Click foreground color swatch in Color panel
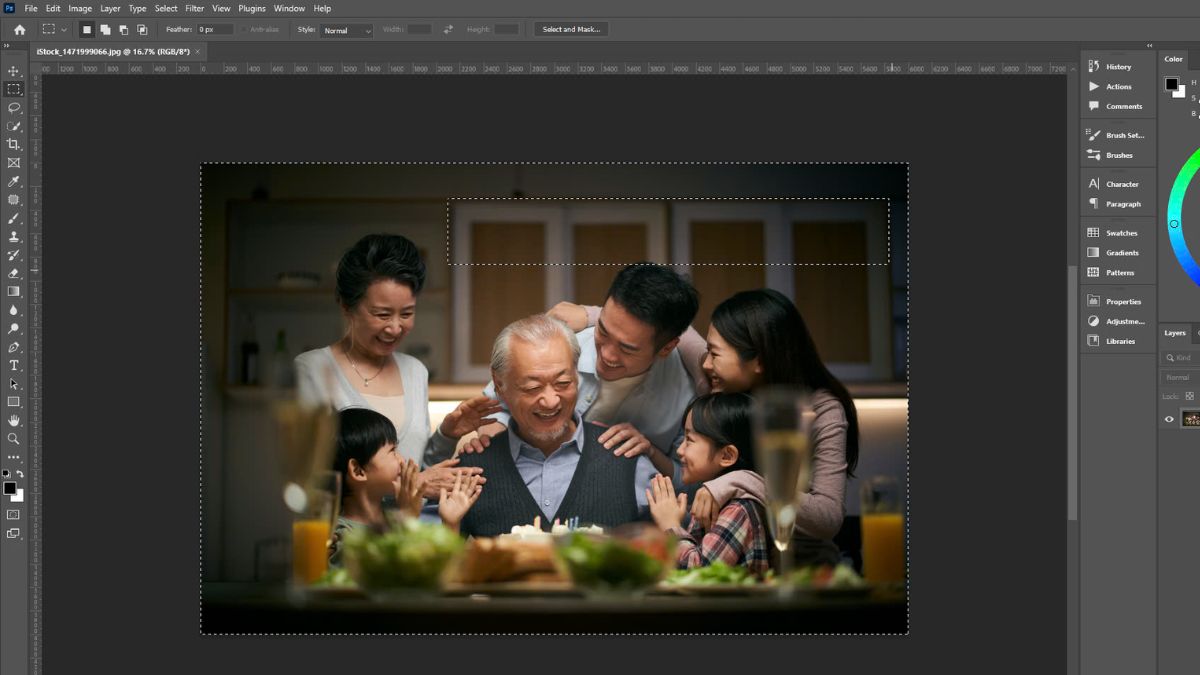Image resolution: width=1200 pixels, height=675 pixels. 1171,84
